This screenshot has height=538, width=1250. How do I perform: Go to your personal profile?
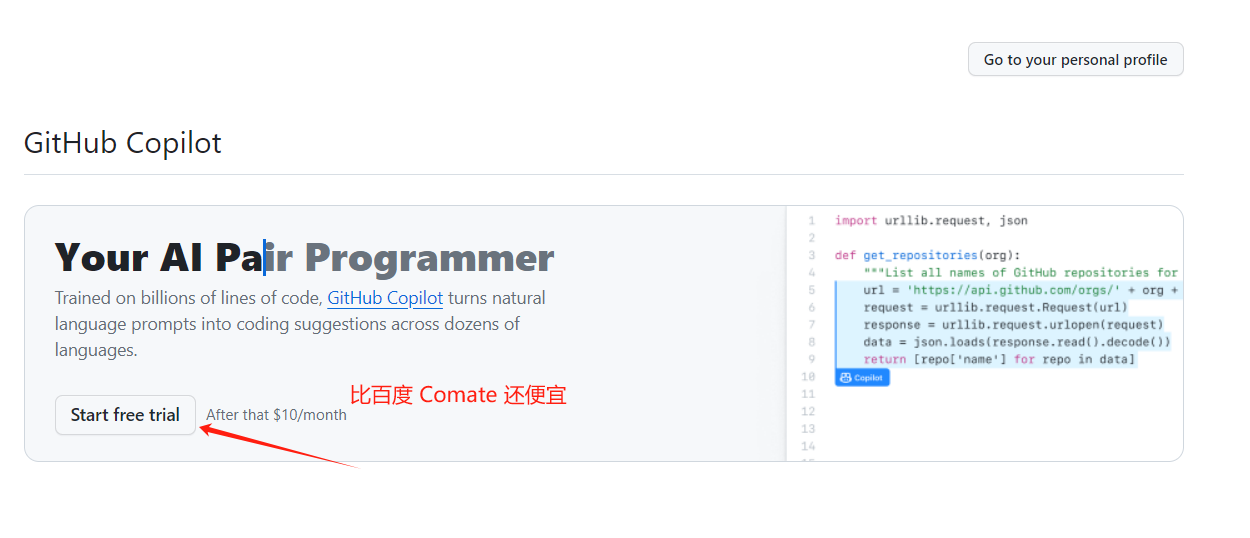(x=1075, y=60)
